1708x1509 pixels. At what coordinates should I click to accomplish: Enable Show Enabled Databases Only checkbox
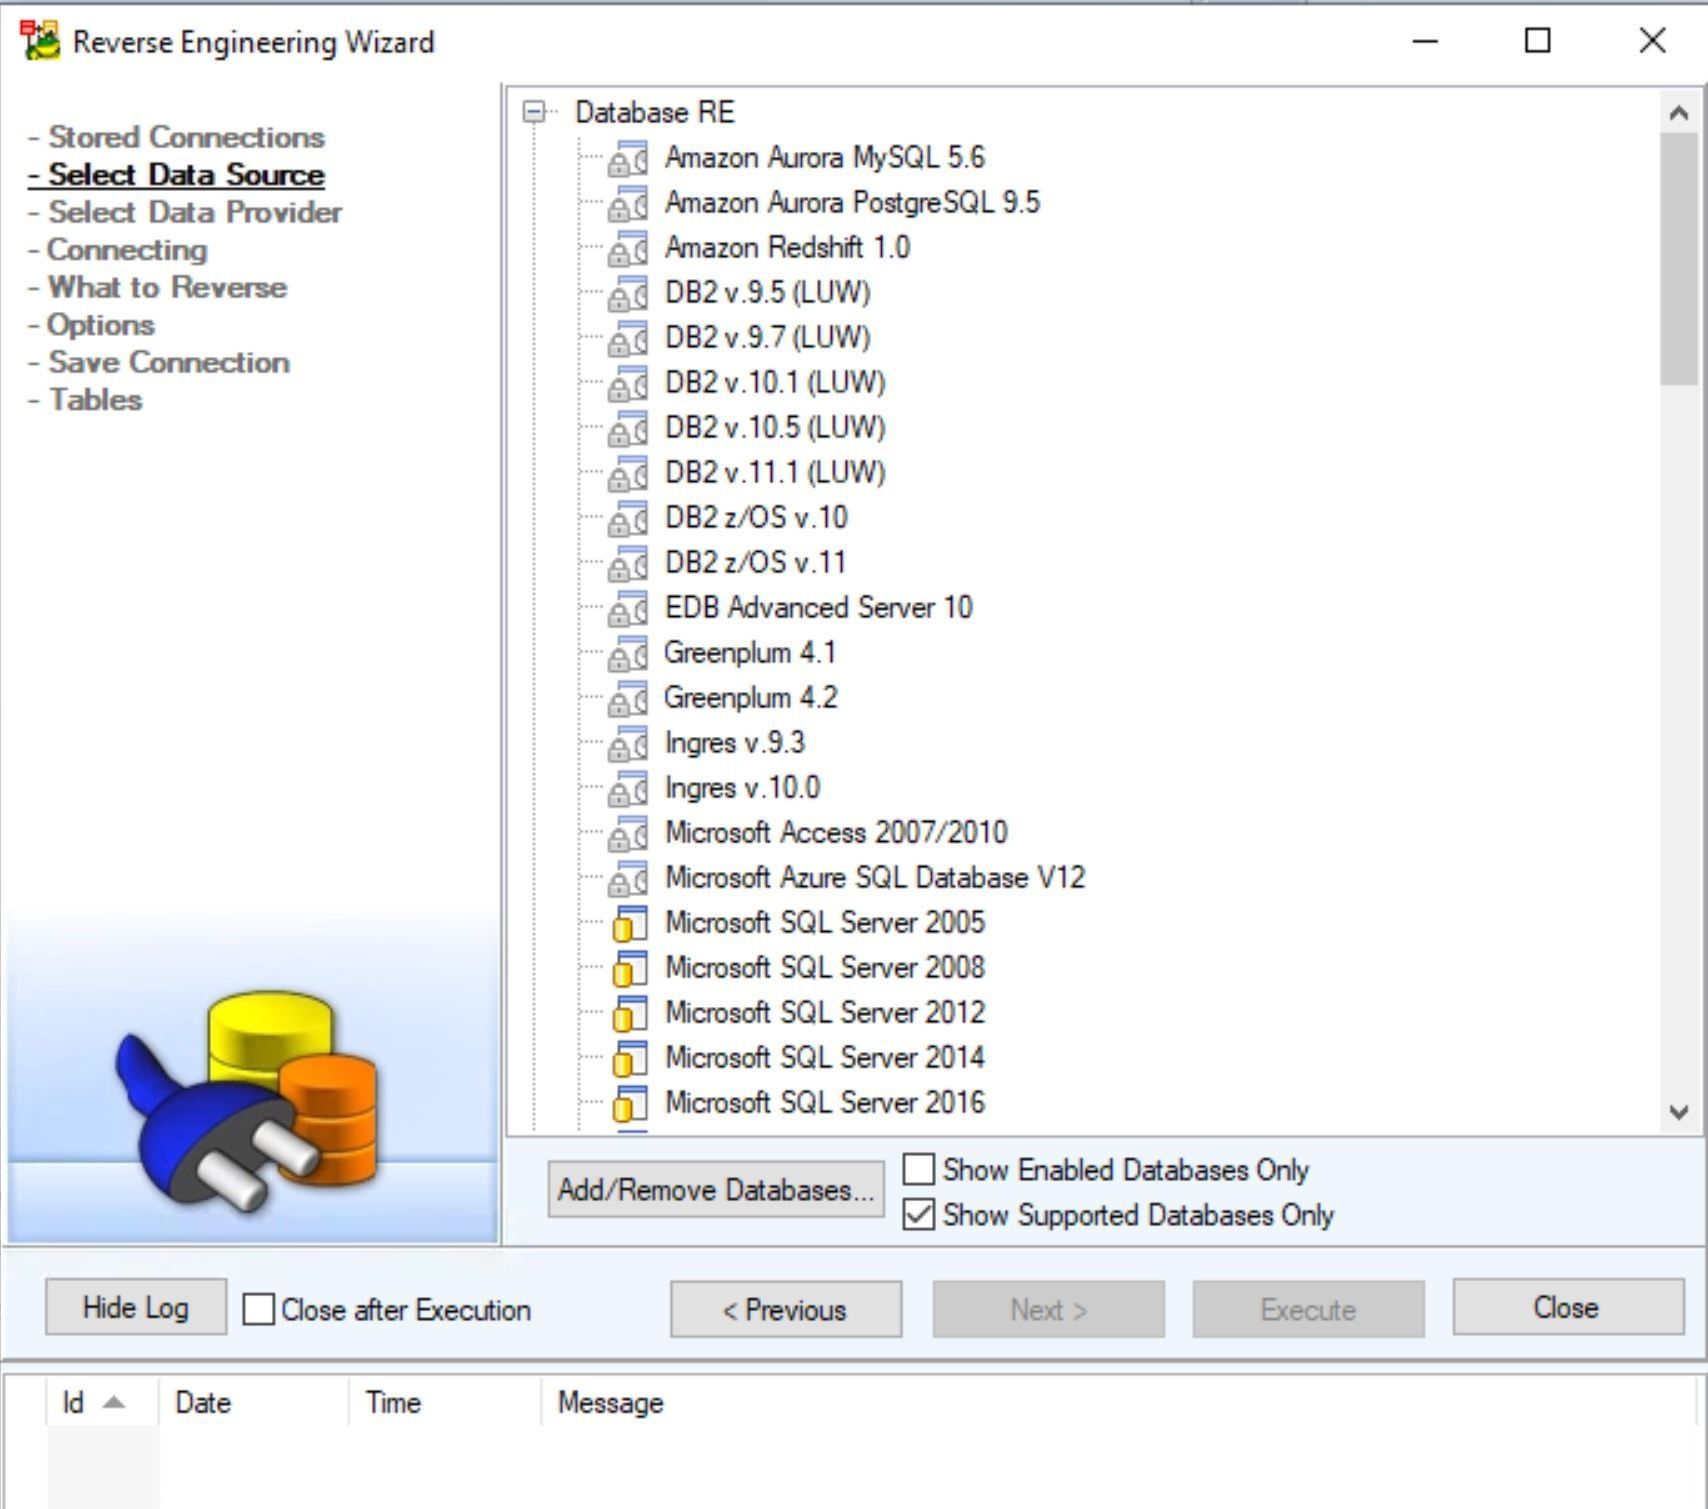[919, 1169]
